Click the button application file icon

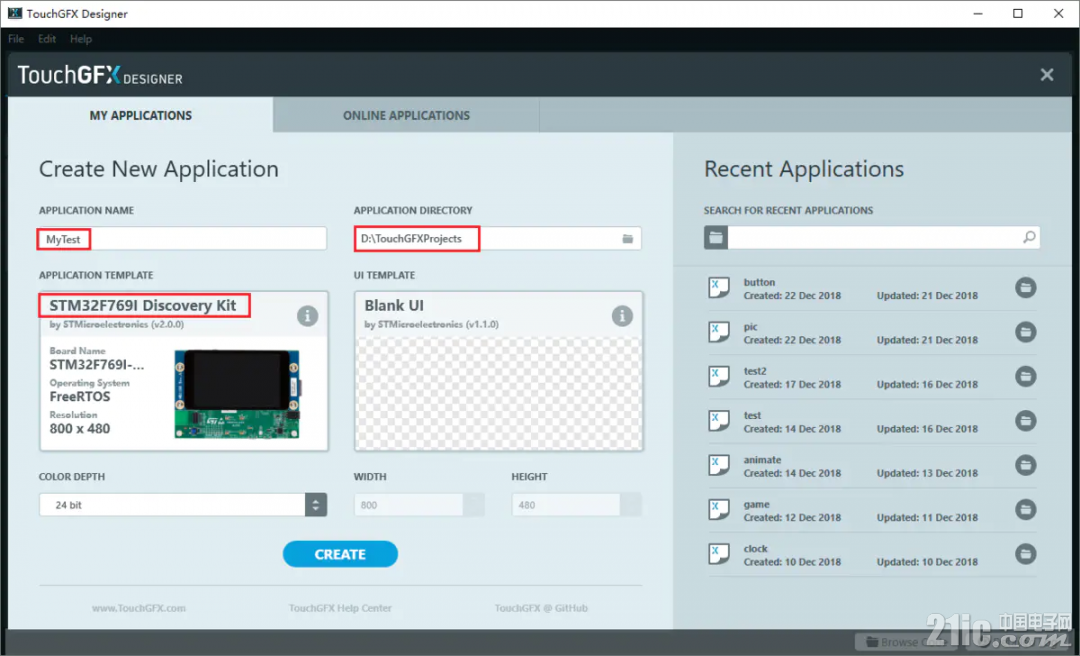point(718,287)
